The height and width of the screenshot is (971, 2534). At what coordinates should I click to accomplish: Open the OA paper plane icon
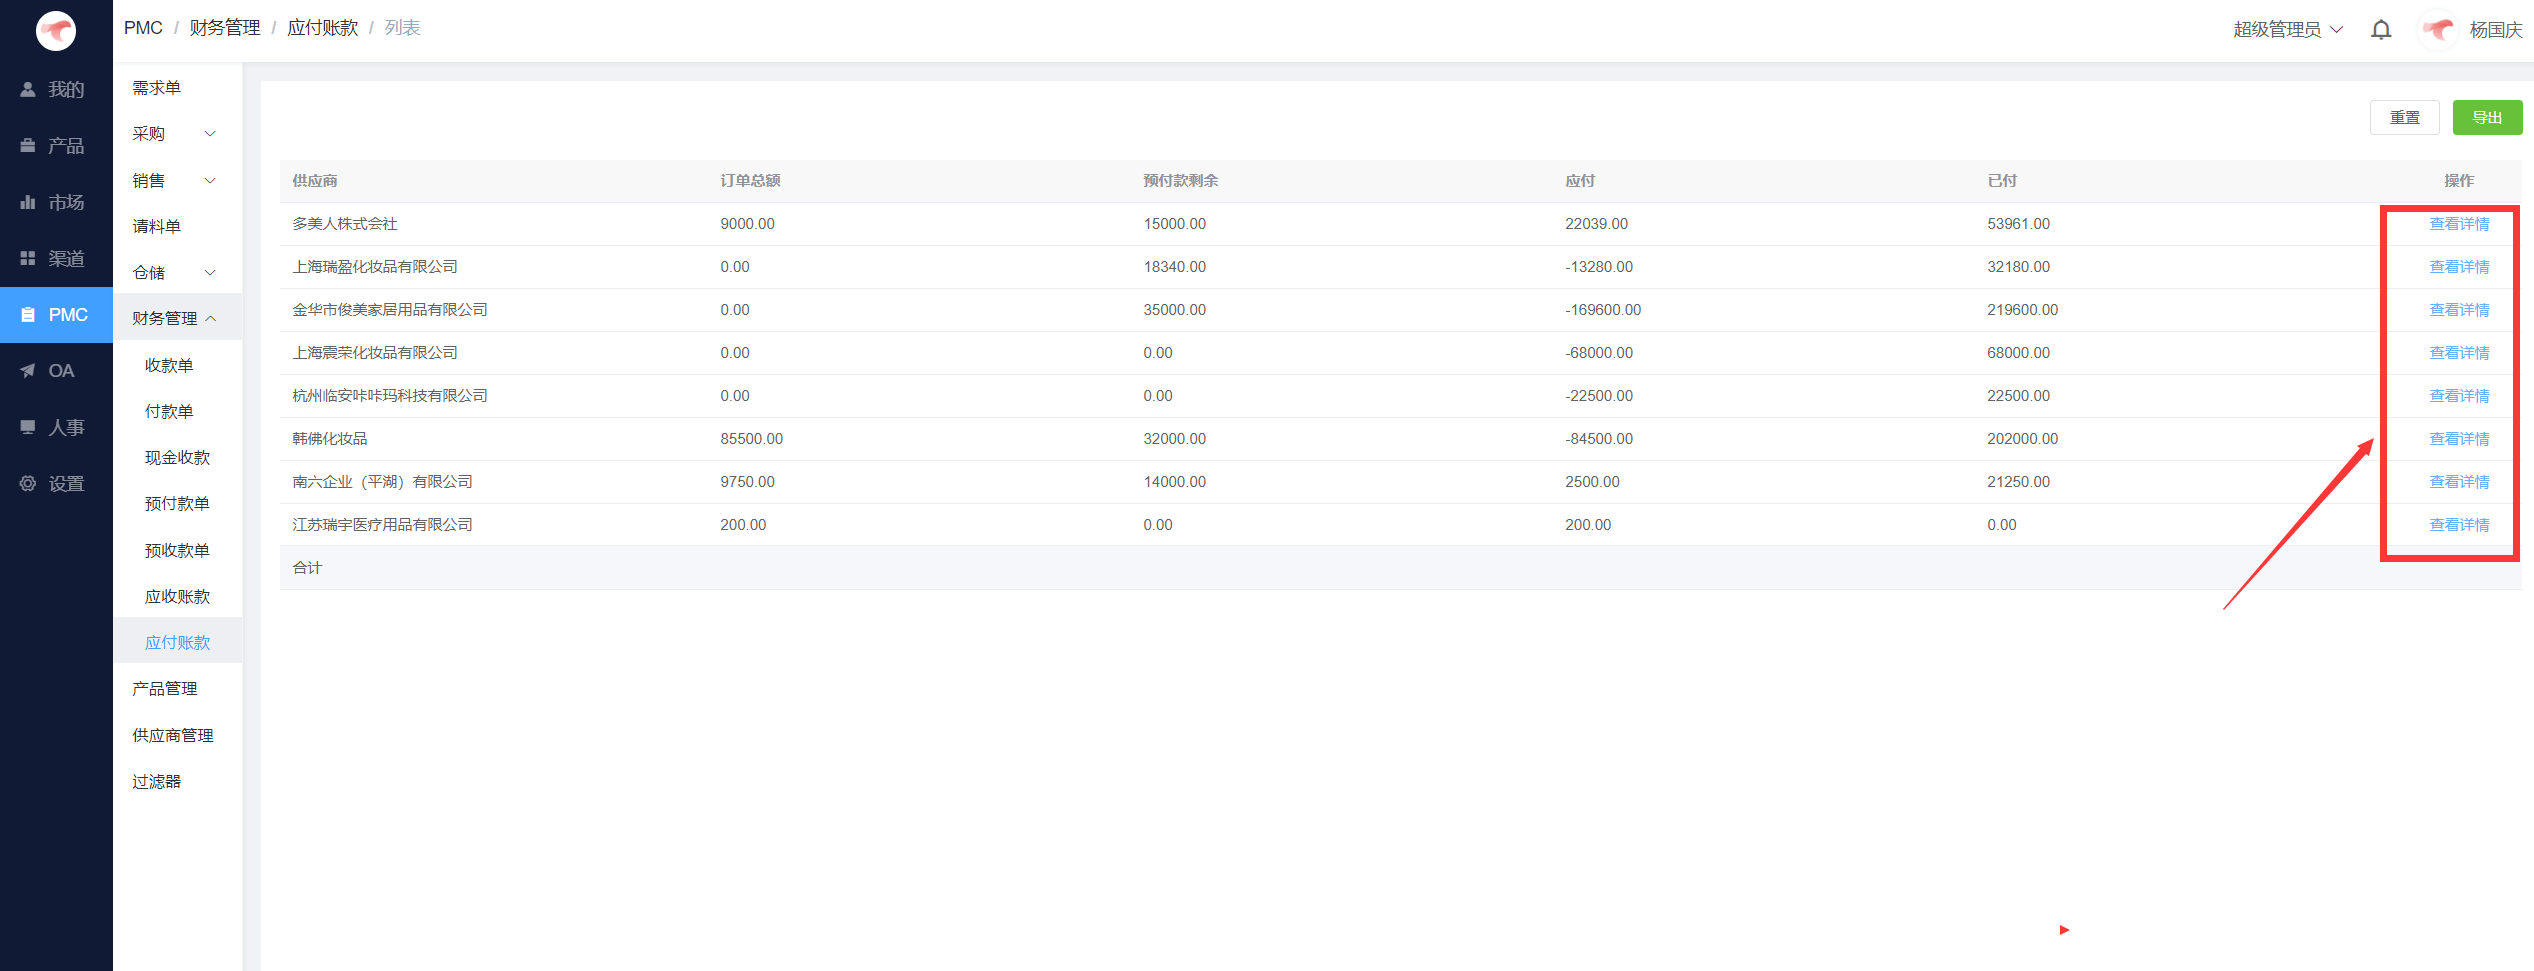[x=28, y=371]
